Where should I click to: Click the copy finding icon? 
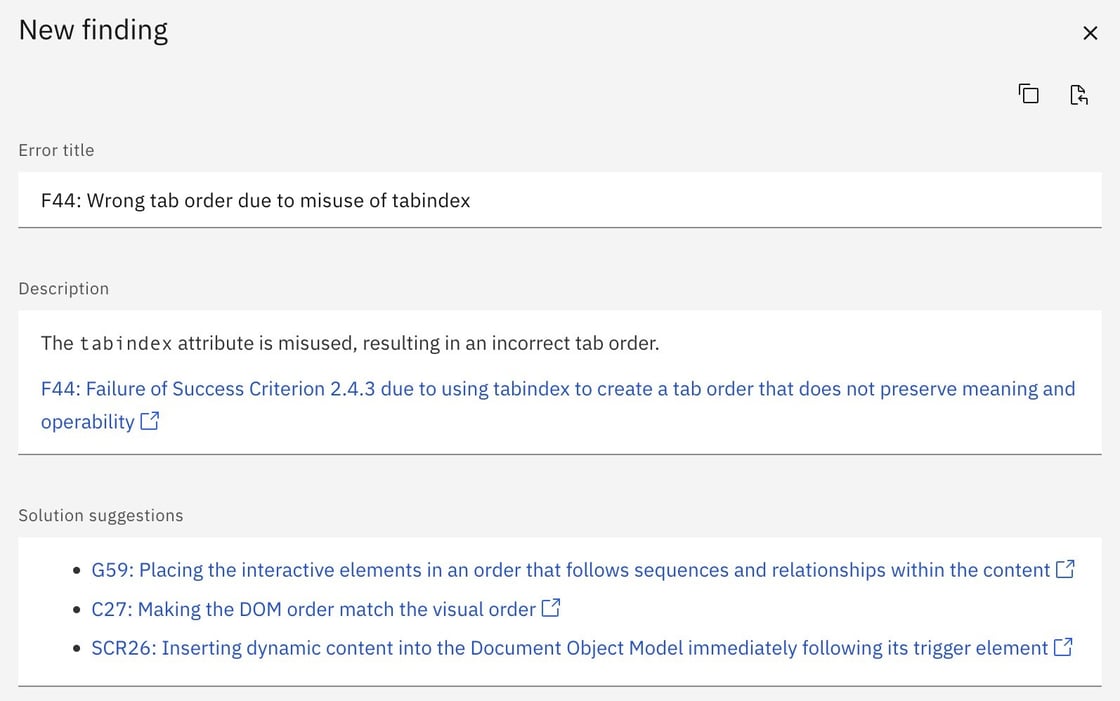(x=1028, y=94)
